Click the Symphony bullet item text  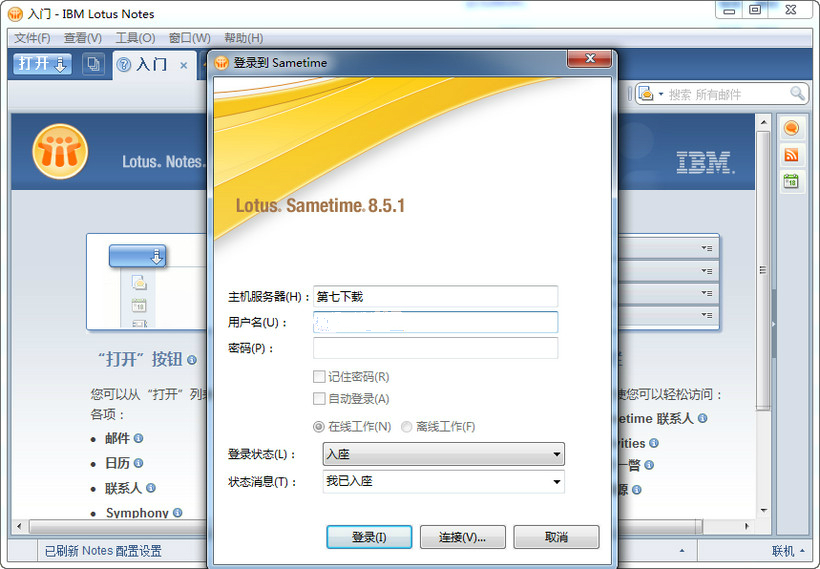point(137,513)
